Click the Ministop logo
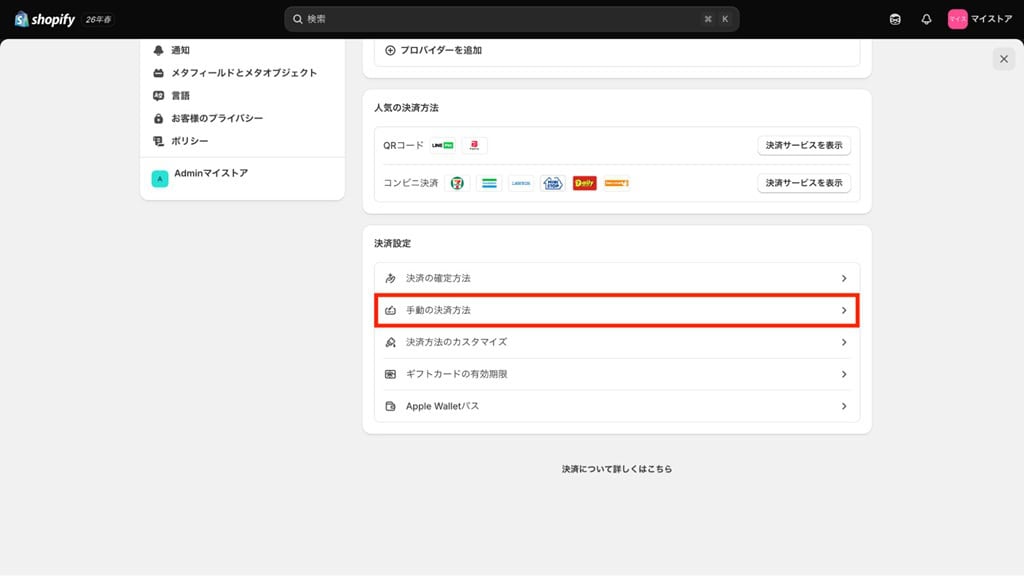Screen dimensions: 1024x576 point(552,183)
